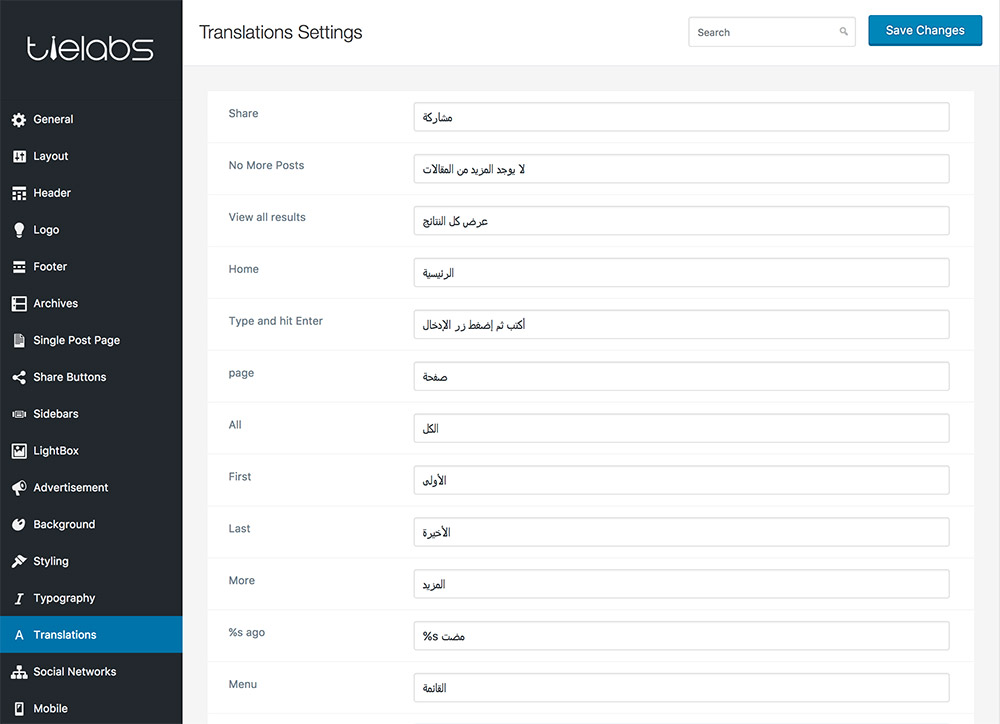Open Share Buttons settings

(91, 378)
